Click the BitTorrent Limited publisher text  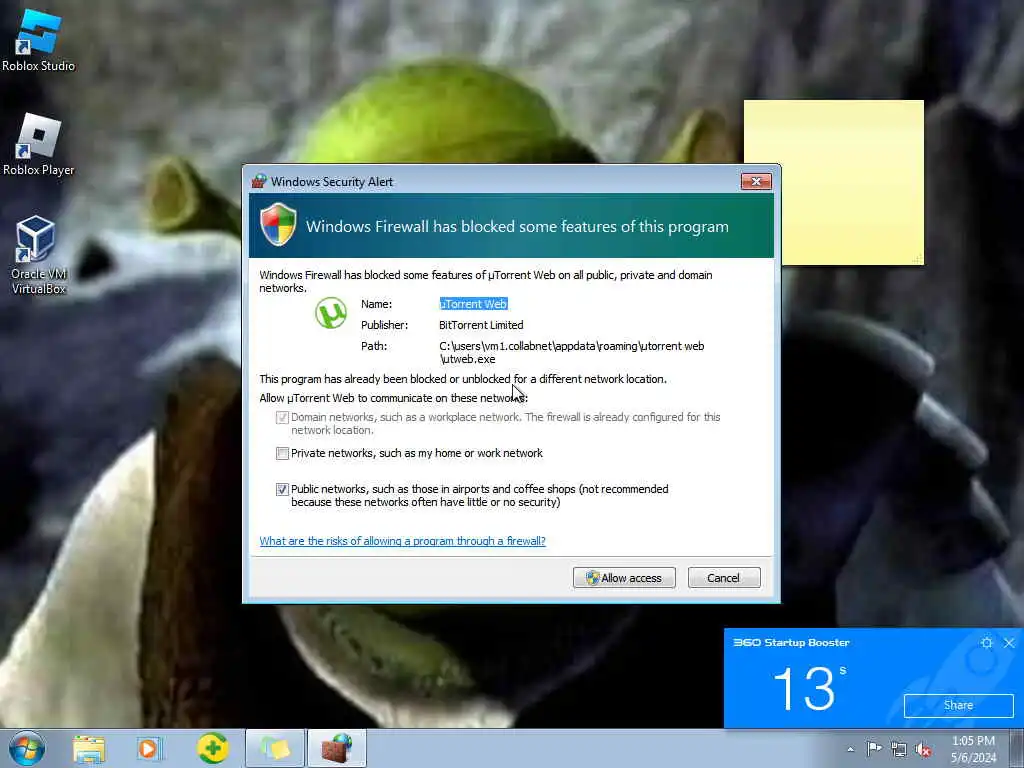(481, 325)
